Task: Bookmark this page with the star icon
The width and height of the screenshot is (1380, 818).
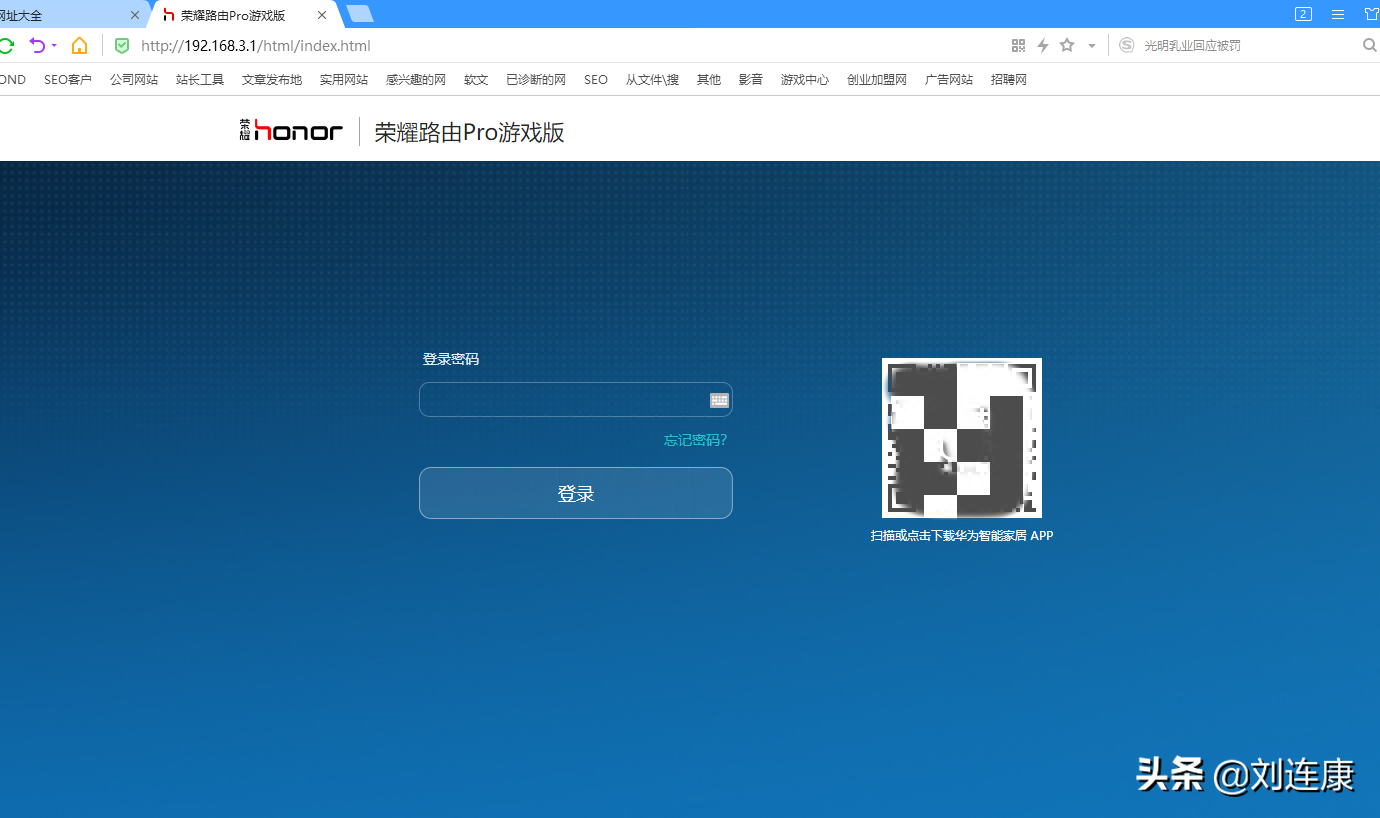Action: 1067,46
